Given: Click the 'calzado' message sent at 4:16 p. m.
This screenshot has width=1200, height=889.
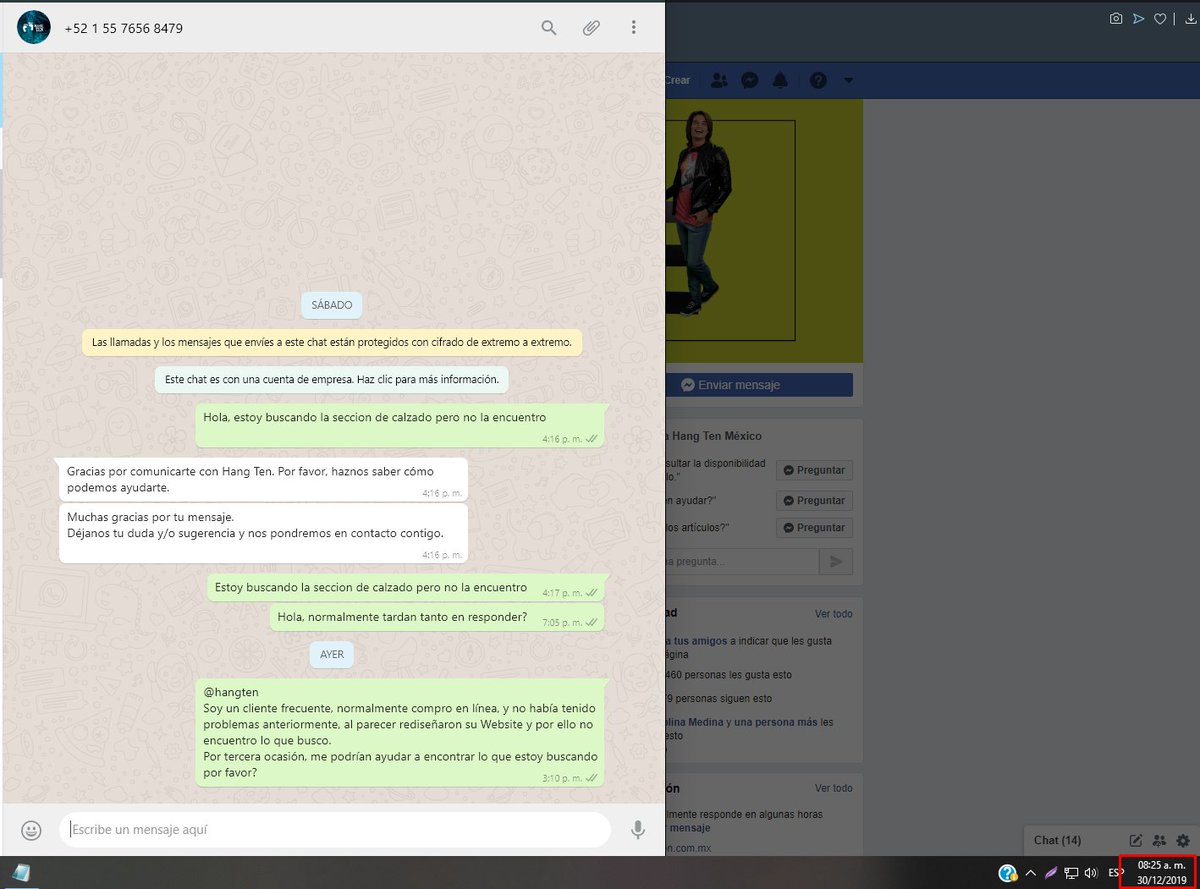Looking at the screenshot, I should (x=400, y=425).
